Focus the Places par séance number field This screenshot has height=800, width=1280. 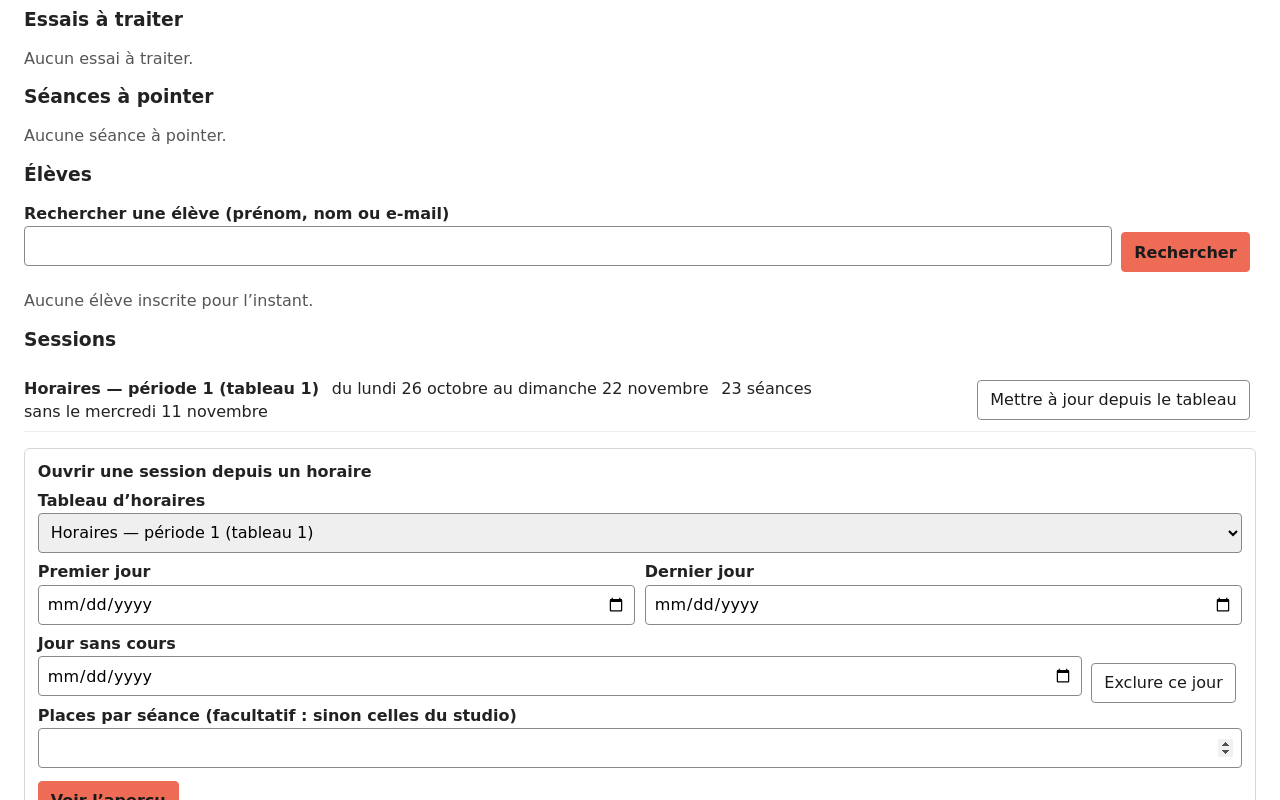(x=640, y=748)
